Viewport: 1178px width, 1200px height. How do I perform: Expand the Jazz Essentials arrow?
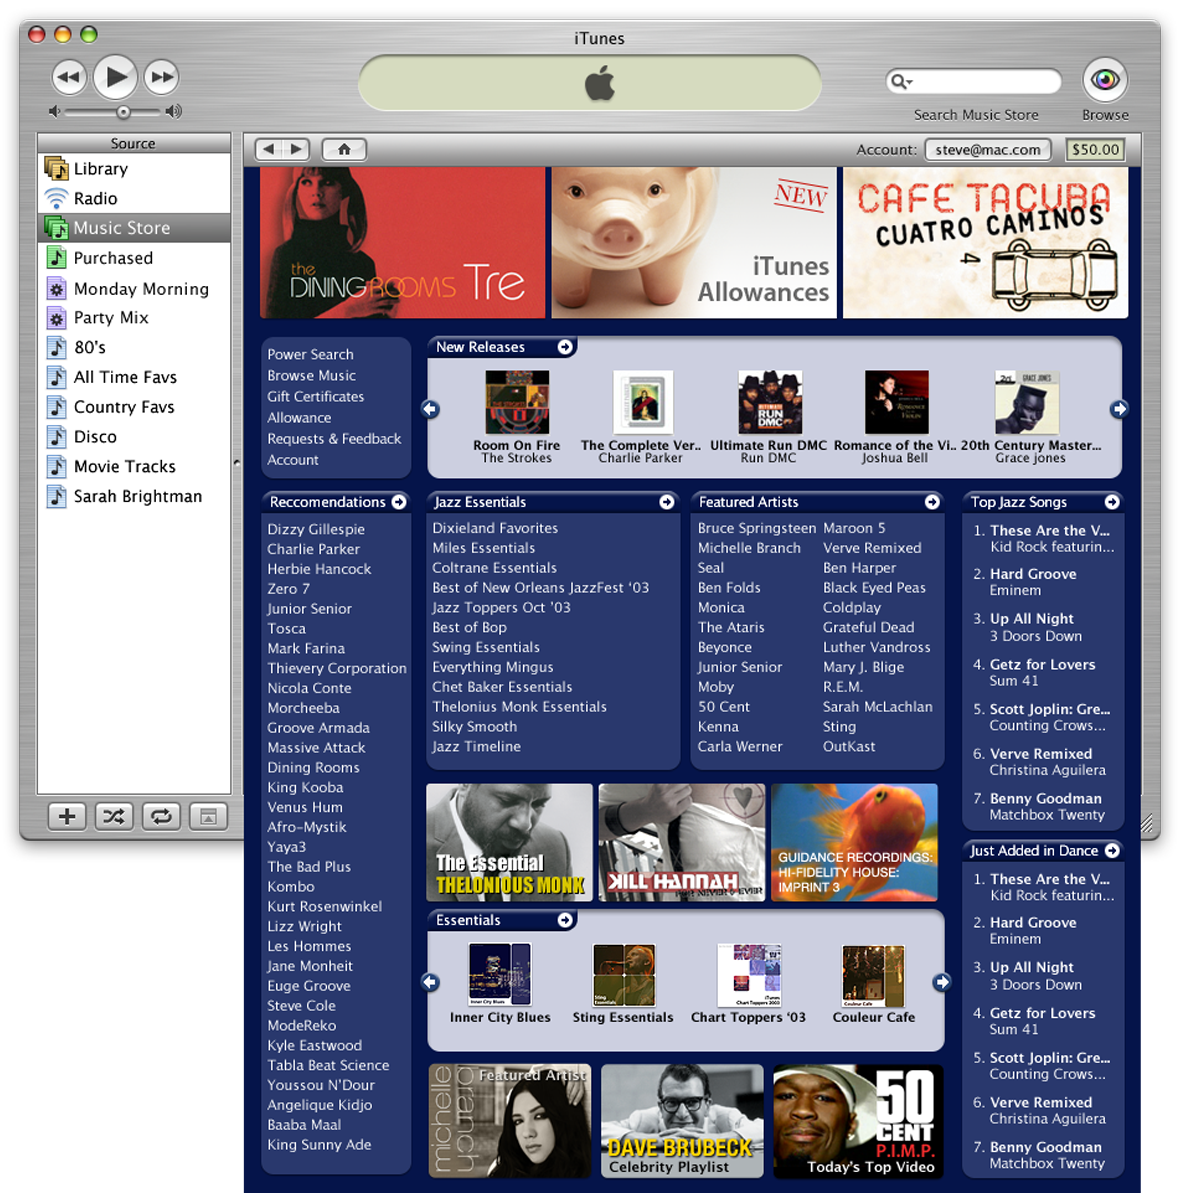point(667,502)
